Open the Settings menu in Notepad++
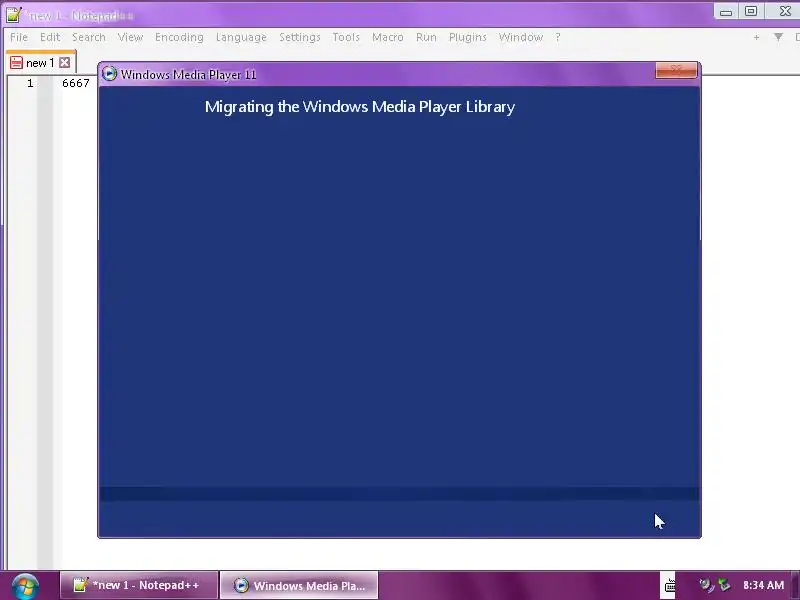800x600 pixels. pyautogui.click(x=299, y=37)
